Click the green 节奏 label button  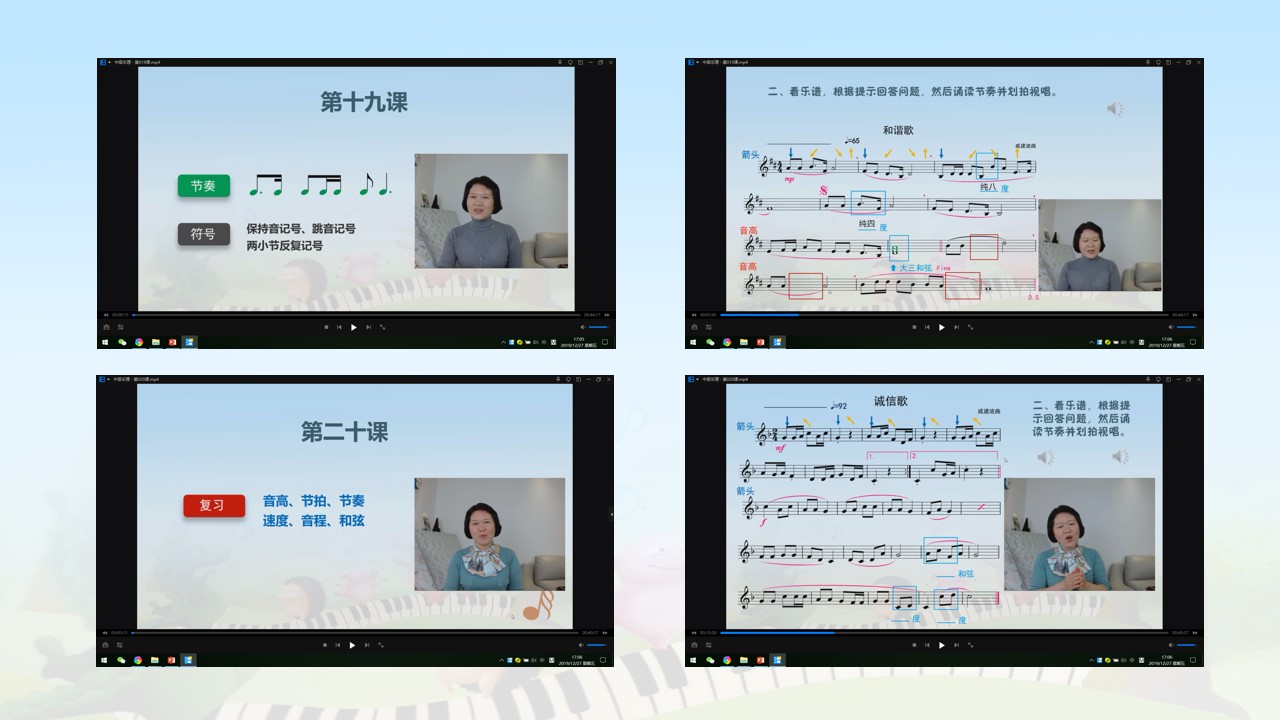(203, 186)
